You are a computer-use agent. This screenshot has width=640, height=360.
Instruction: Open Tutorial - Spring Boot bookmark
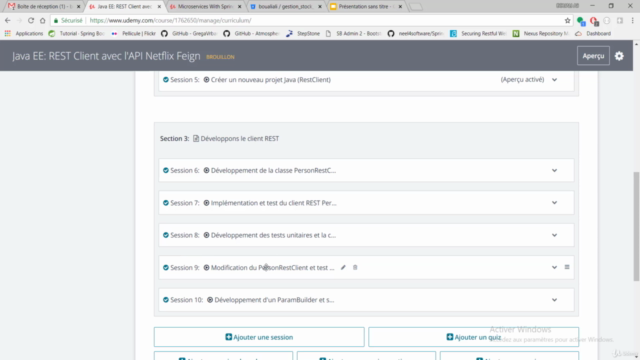[77, 33]
